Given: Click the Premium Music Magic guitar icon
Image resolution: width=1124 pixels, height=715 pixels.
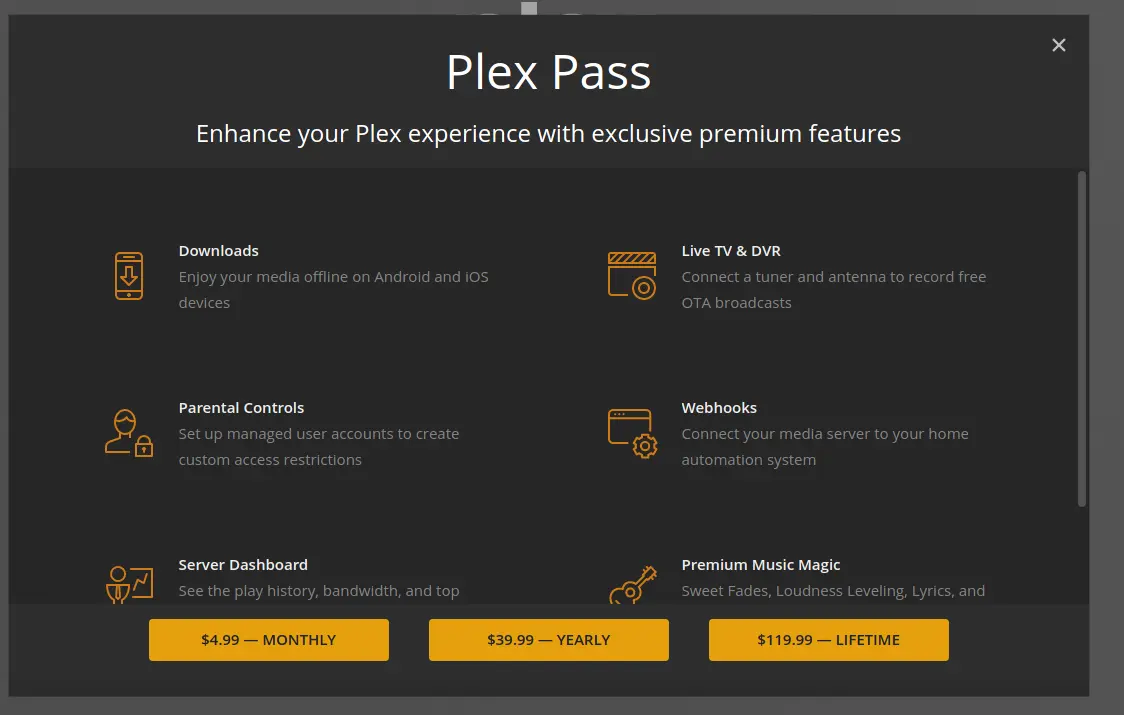Looking at the screenshot, I should 632,585.
